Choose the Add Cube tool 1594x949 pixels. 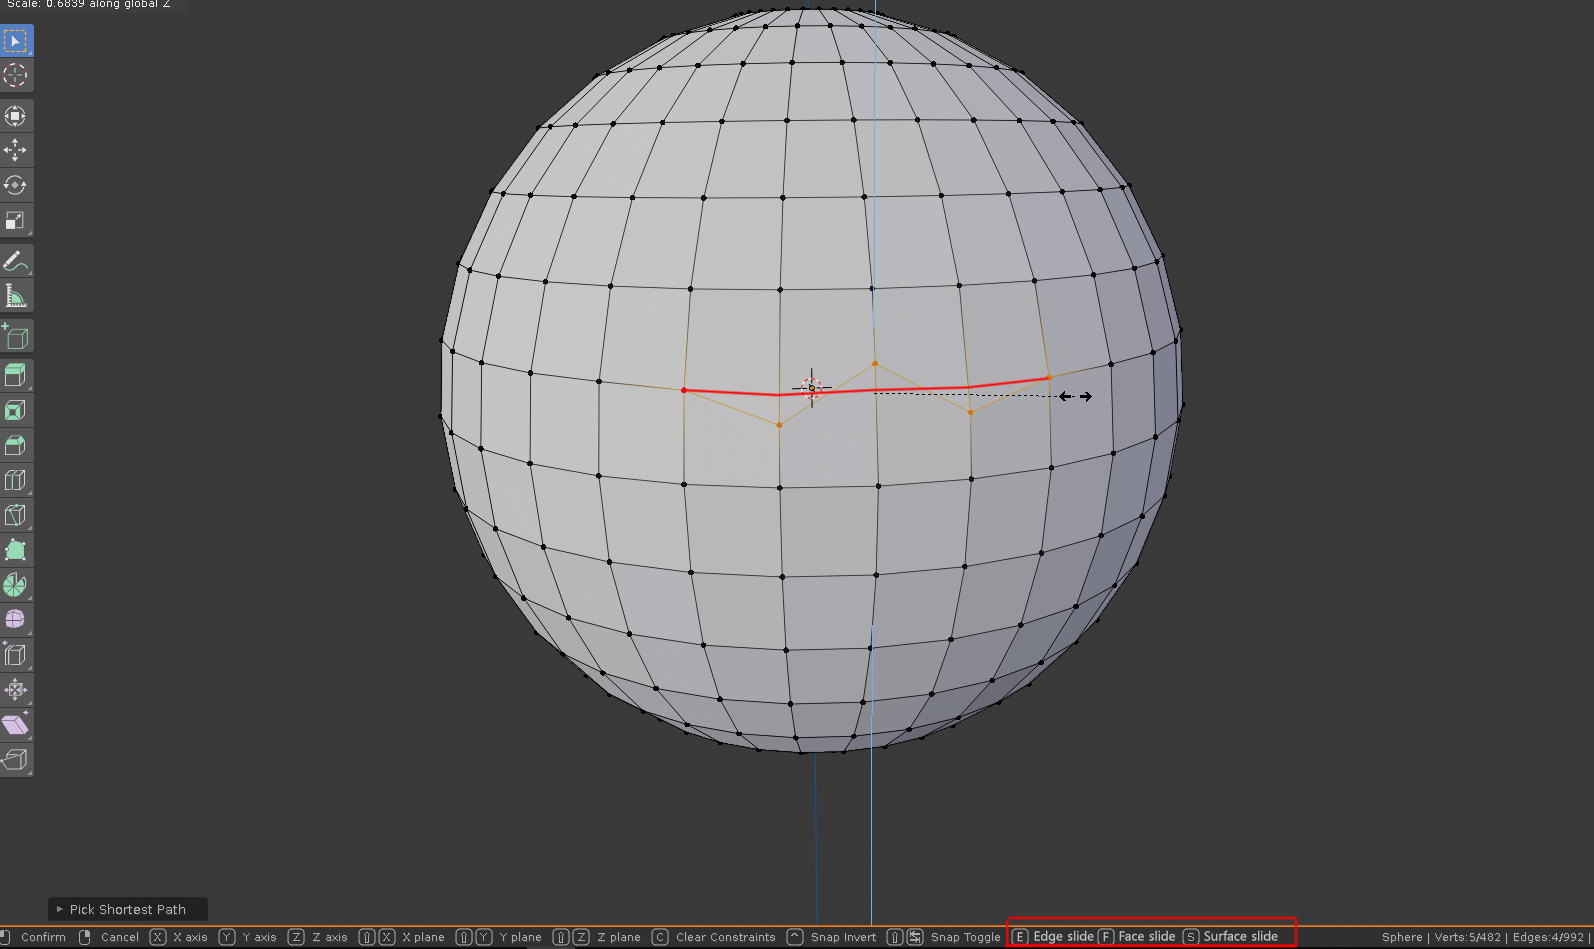coord(16,337)
